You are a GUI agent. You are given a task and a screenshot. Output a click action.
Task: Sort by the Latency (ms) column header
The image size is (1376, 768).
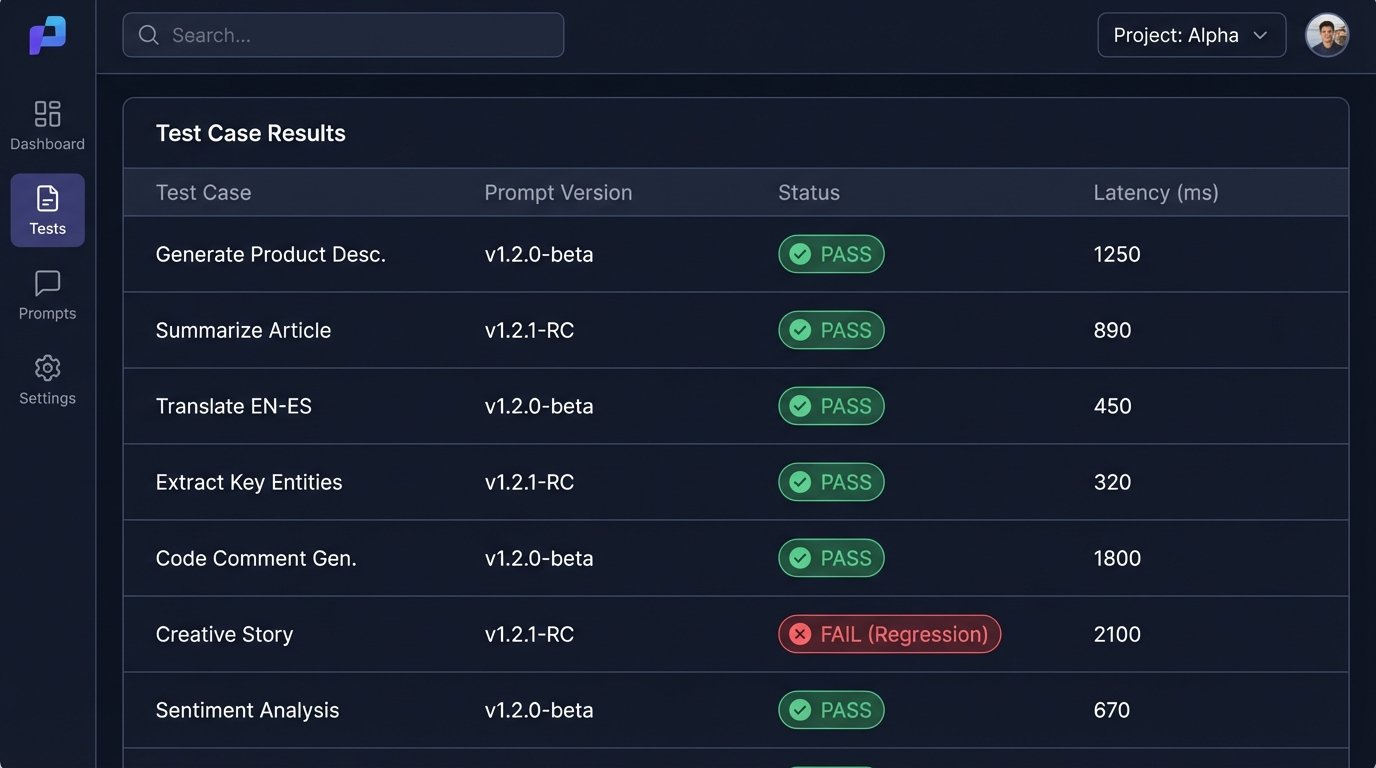1155,193
